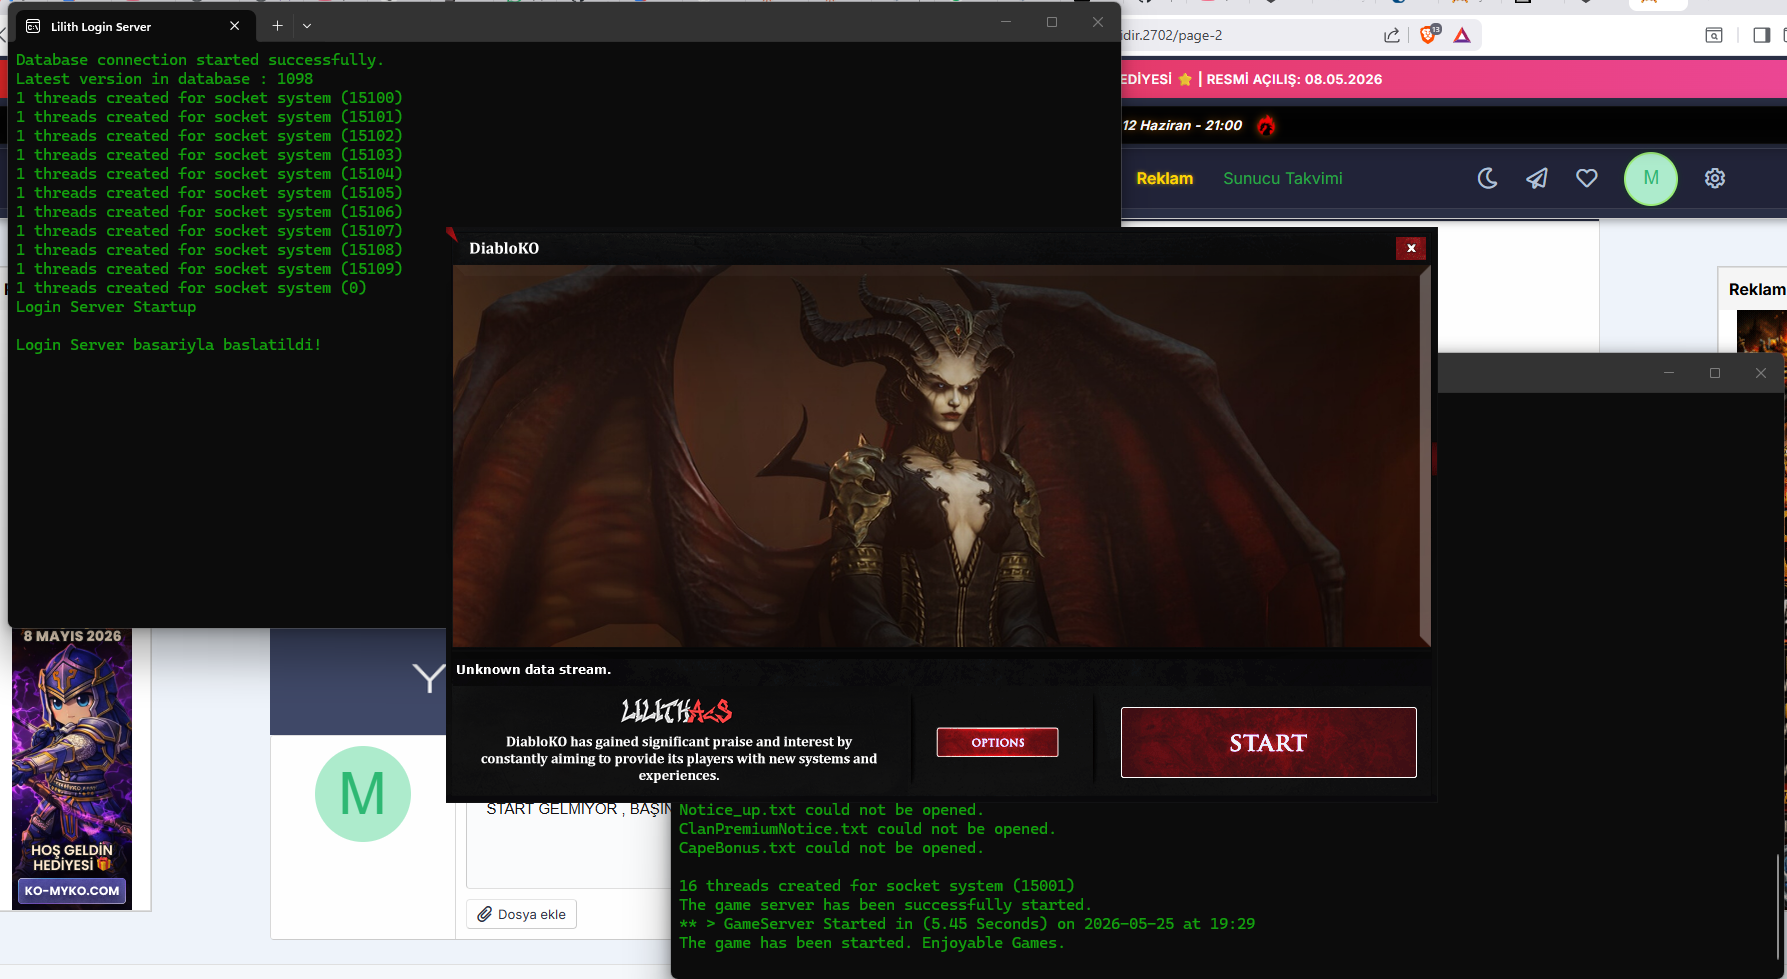Image resolution: width=1787 pixels, height=979 pixels.
Task: Click the paper plane messages icon
Action: point(1537,178)
